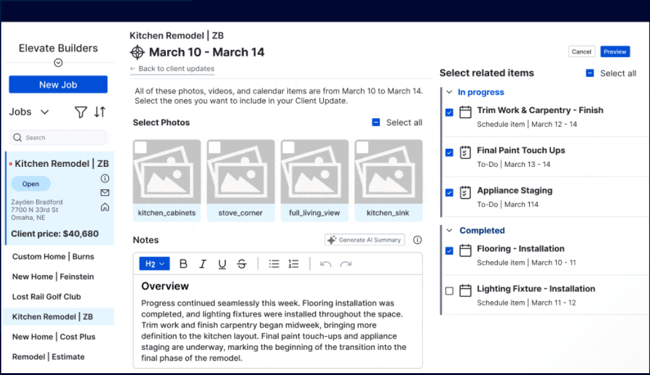Click the Cancel button
The height and width of the screenshot is (375, 650).
click(x=581, y=52)
